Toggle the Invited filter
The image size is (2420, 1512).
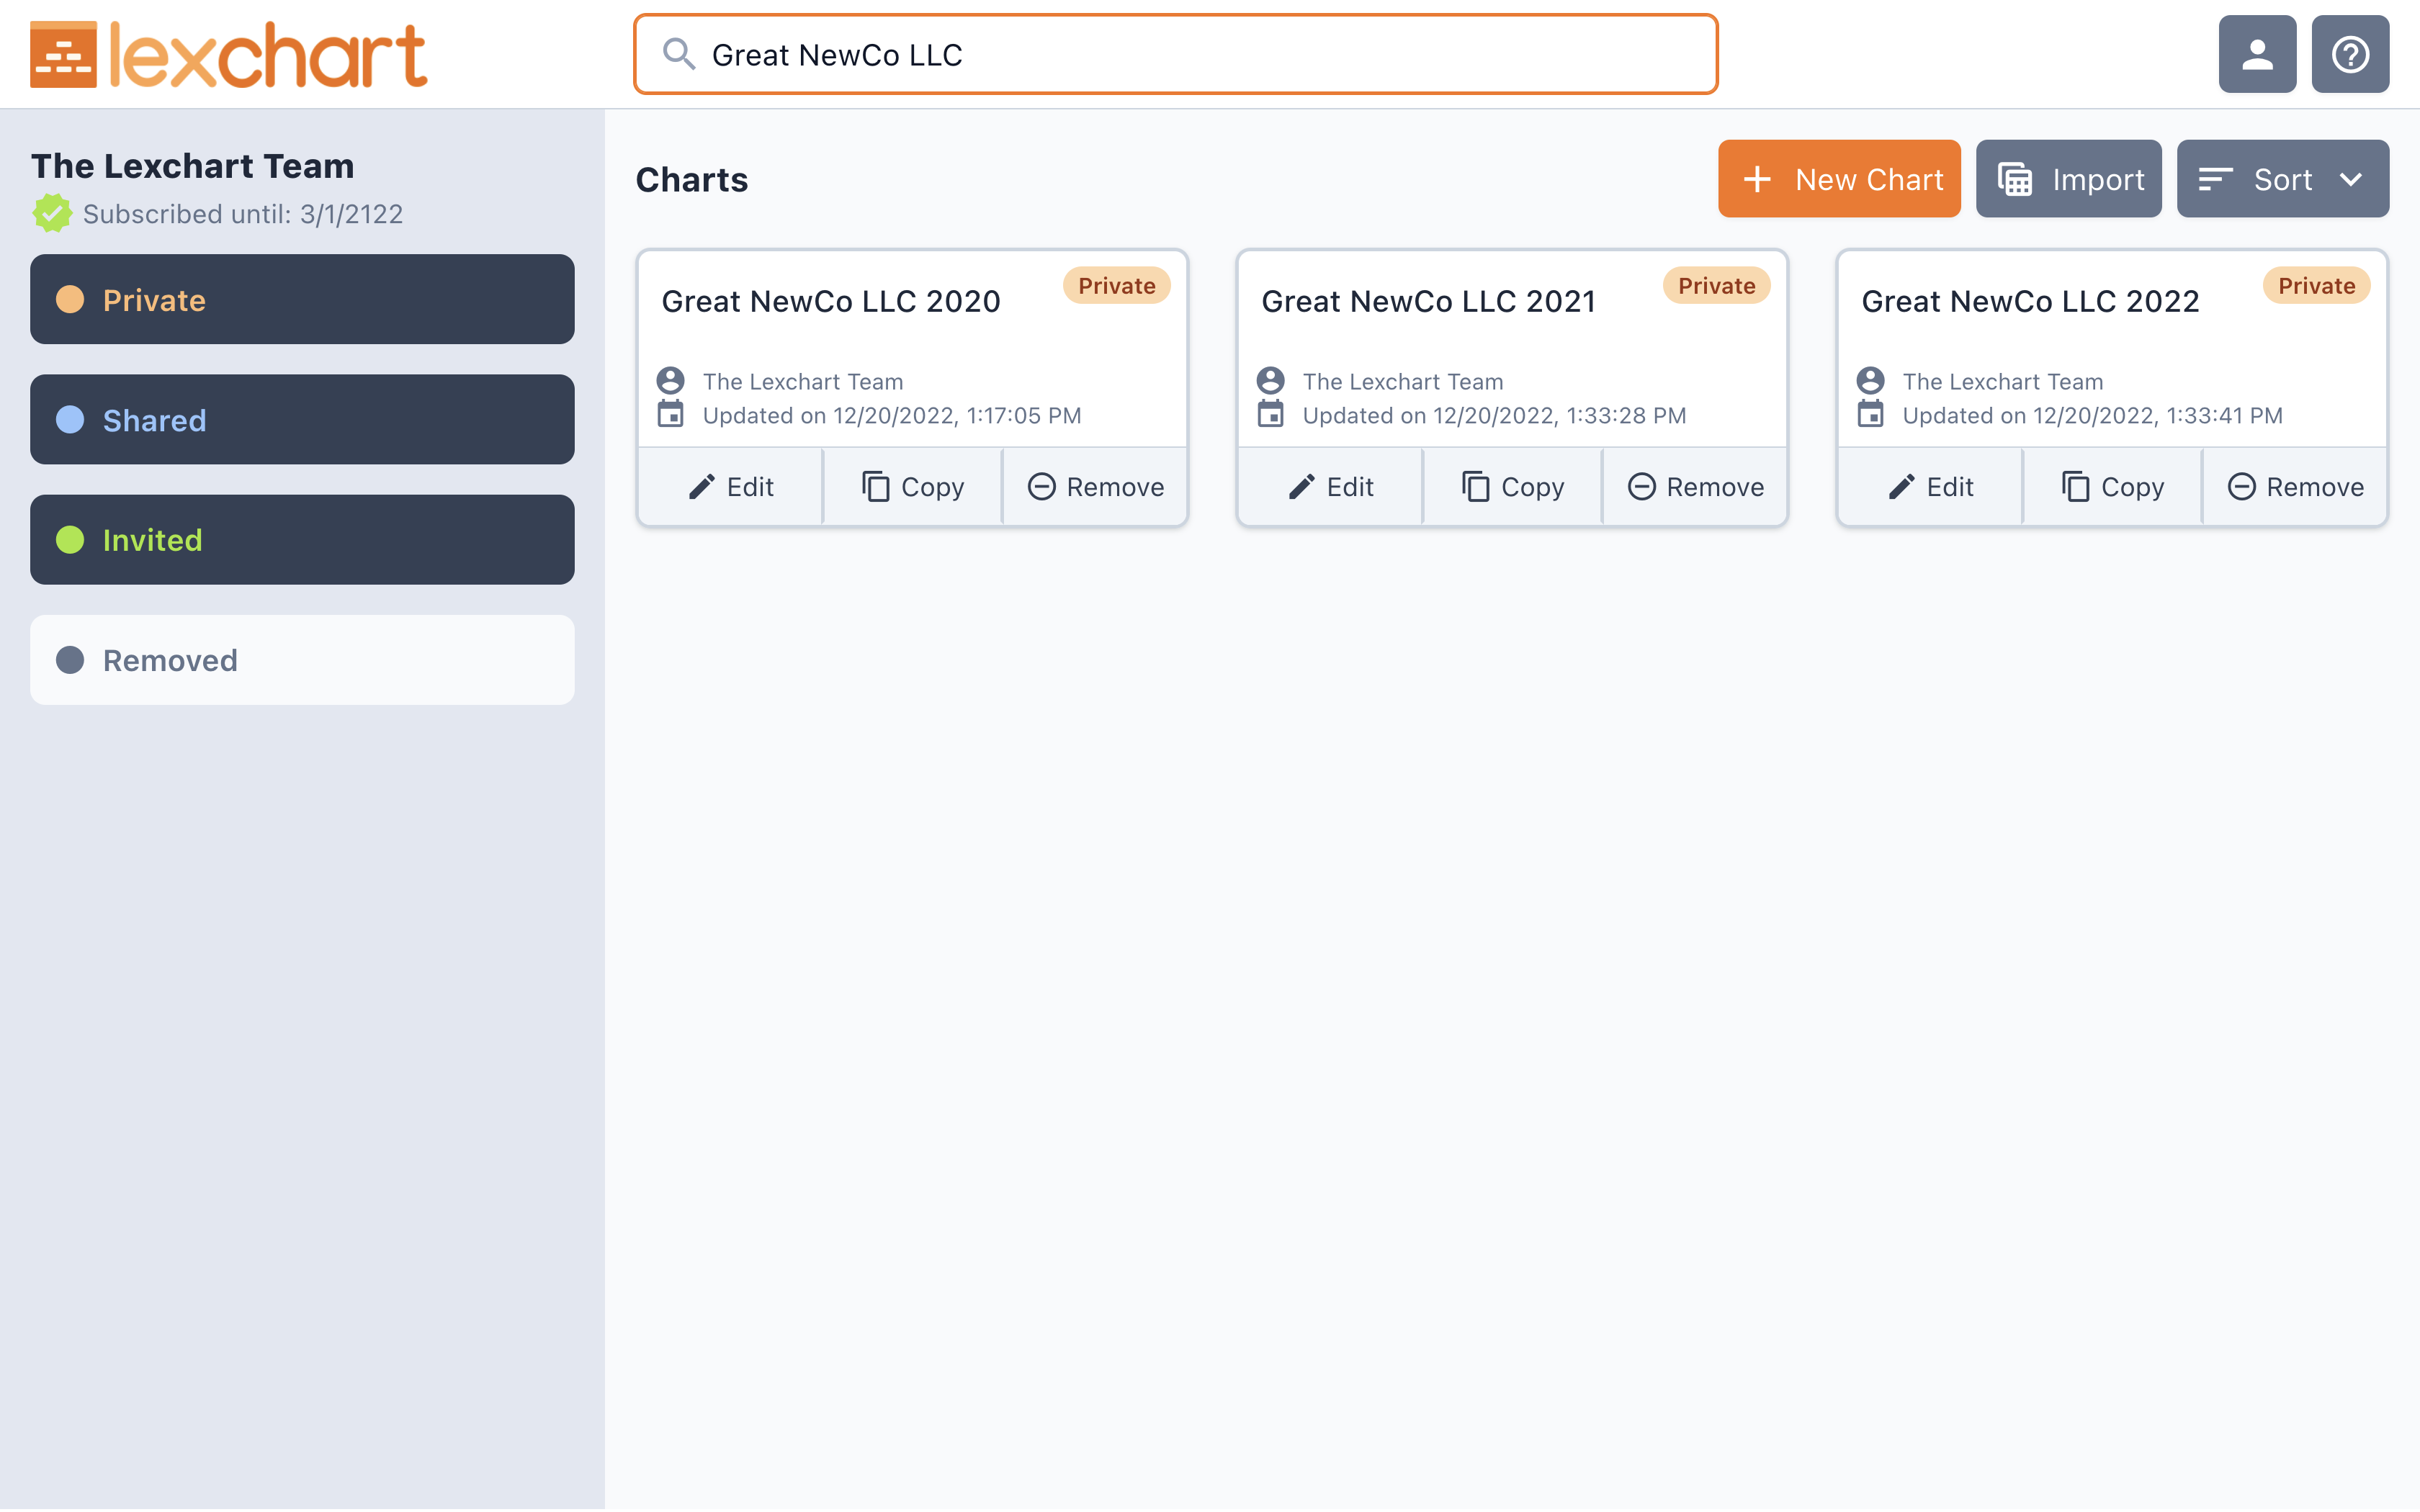click(302, 539)
